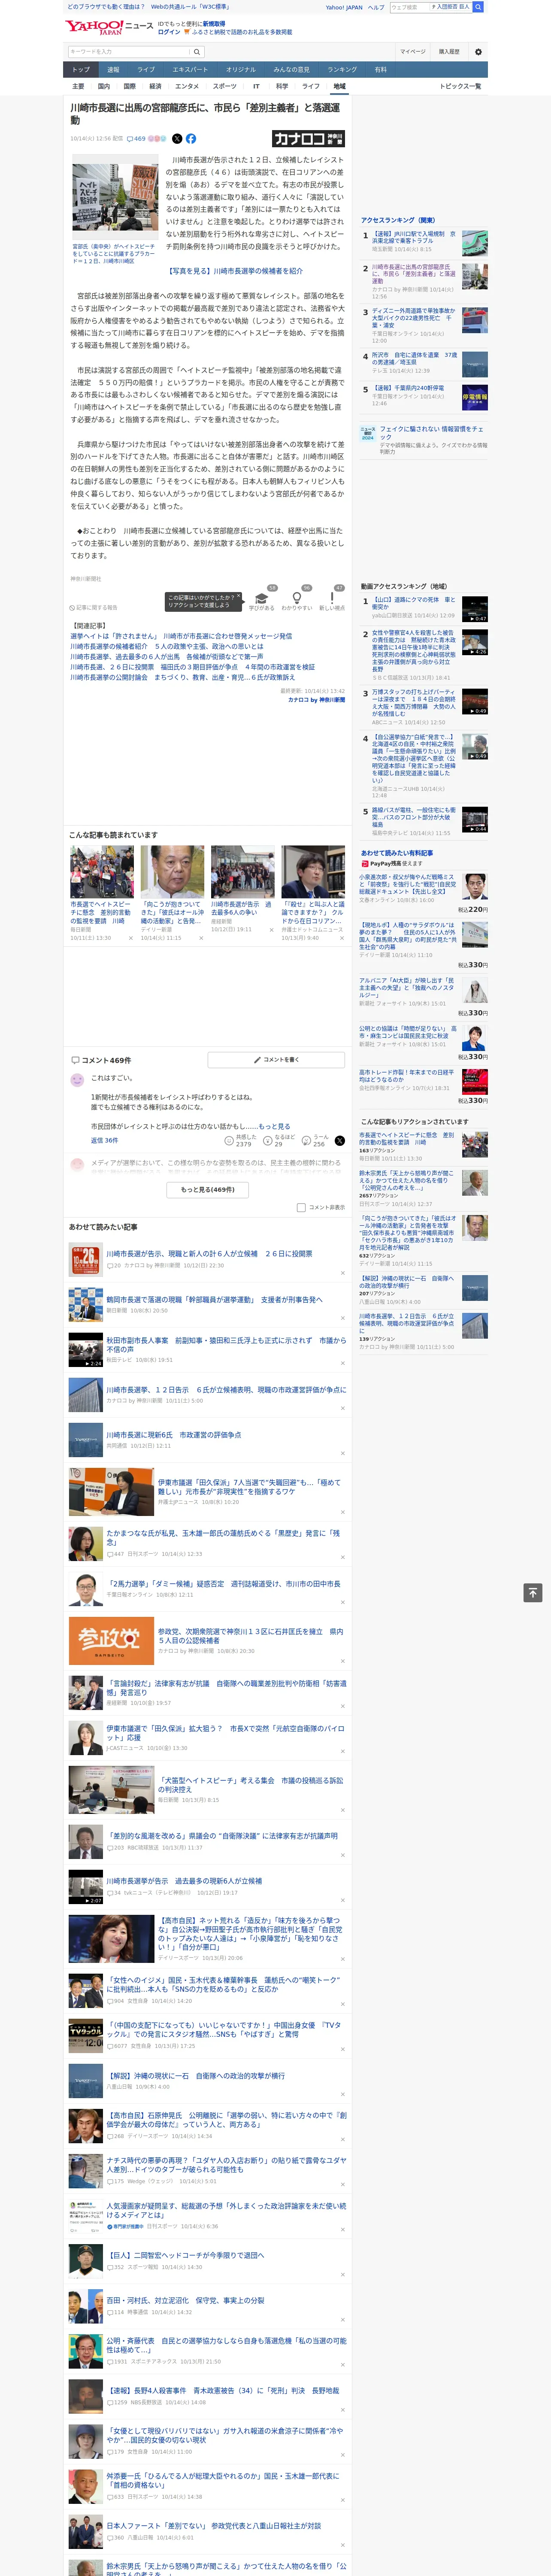Share article via X icon
The height and width of the screenshot is (2576, 551).
pyautogui.click(x=177, y=139)
